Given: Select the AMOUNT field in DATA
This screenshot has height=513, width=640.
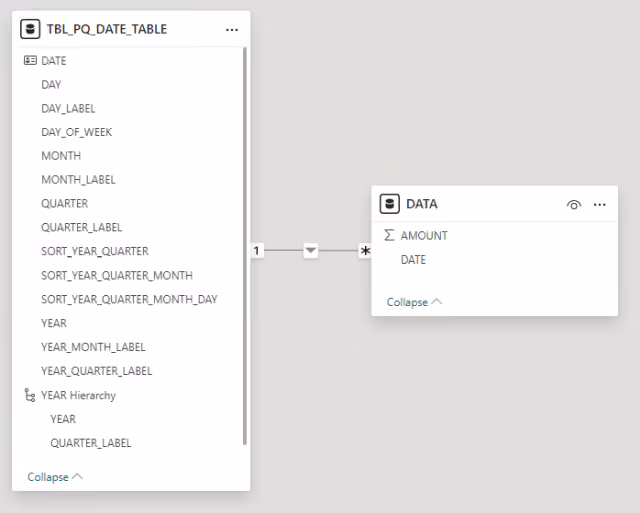Looking at the screenshot, I should coord(424,235).
